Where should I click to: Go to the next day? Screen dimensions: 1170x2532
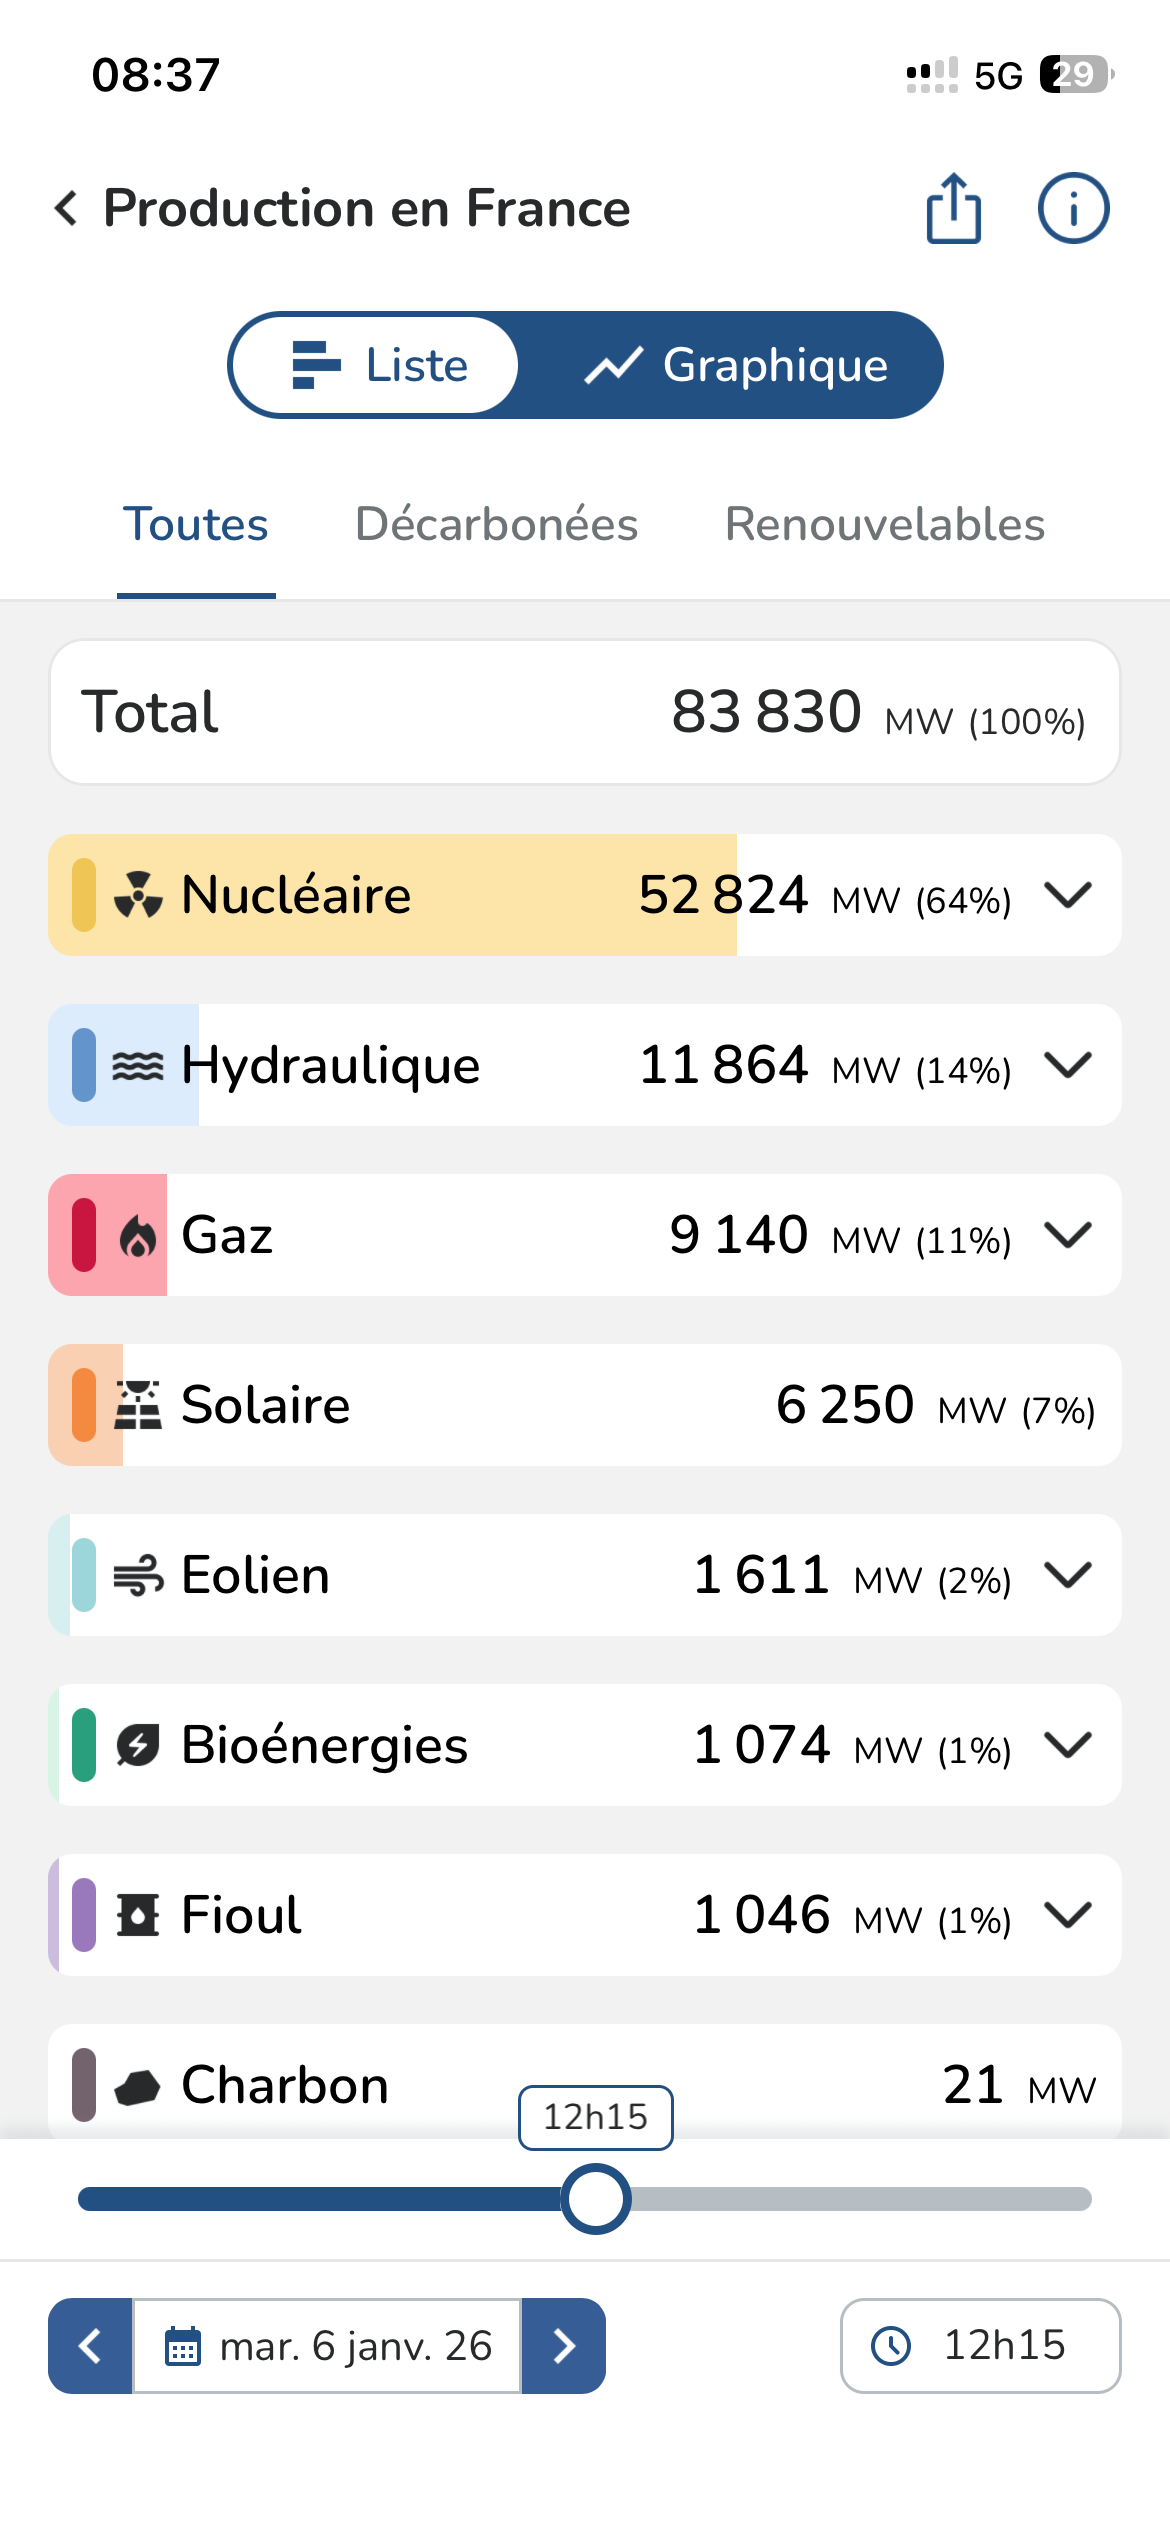(x=564, y=2346)
